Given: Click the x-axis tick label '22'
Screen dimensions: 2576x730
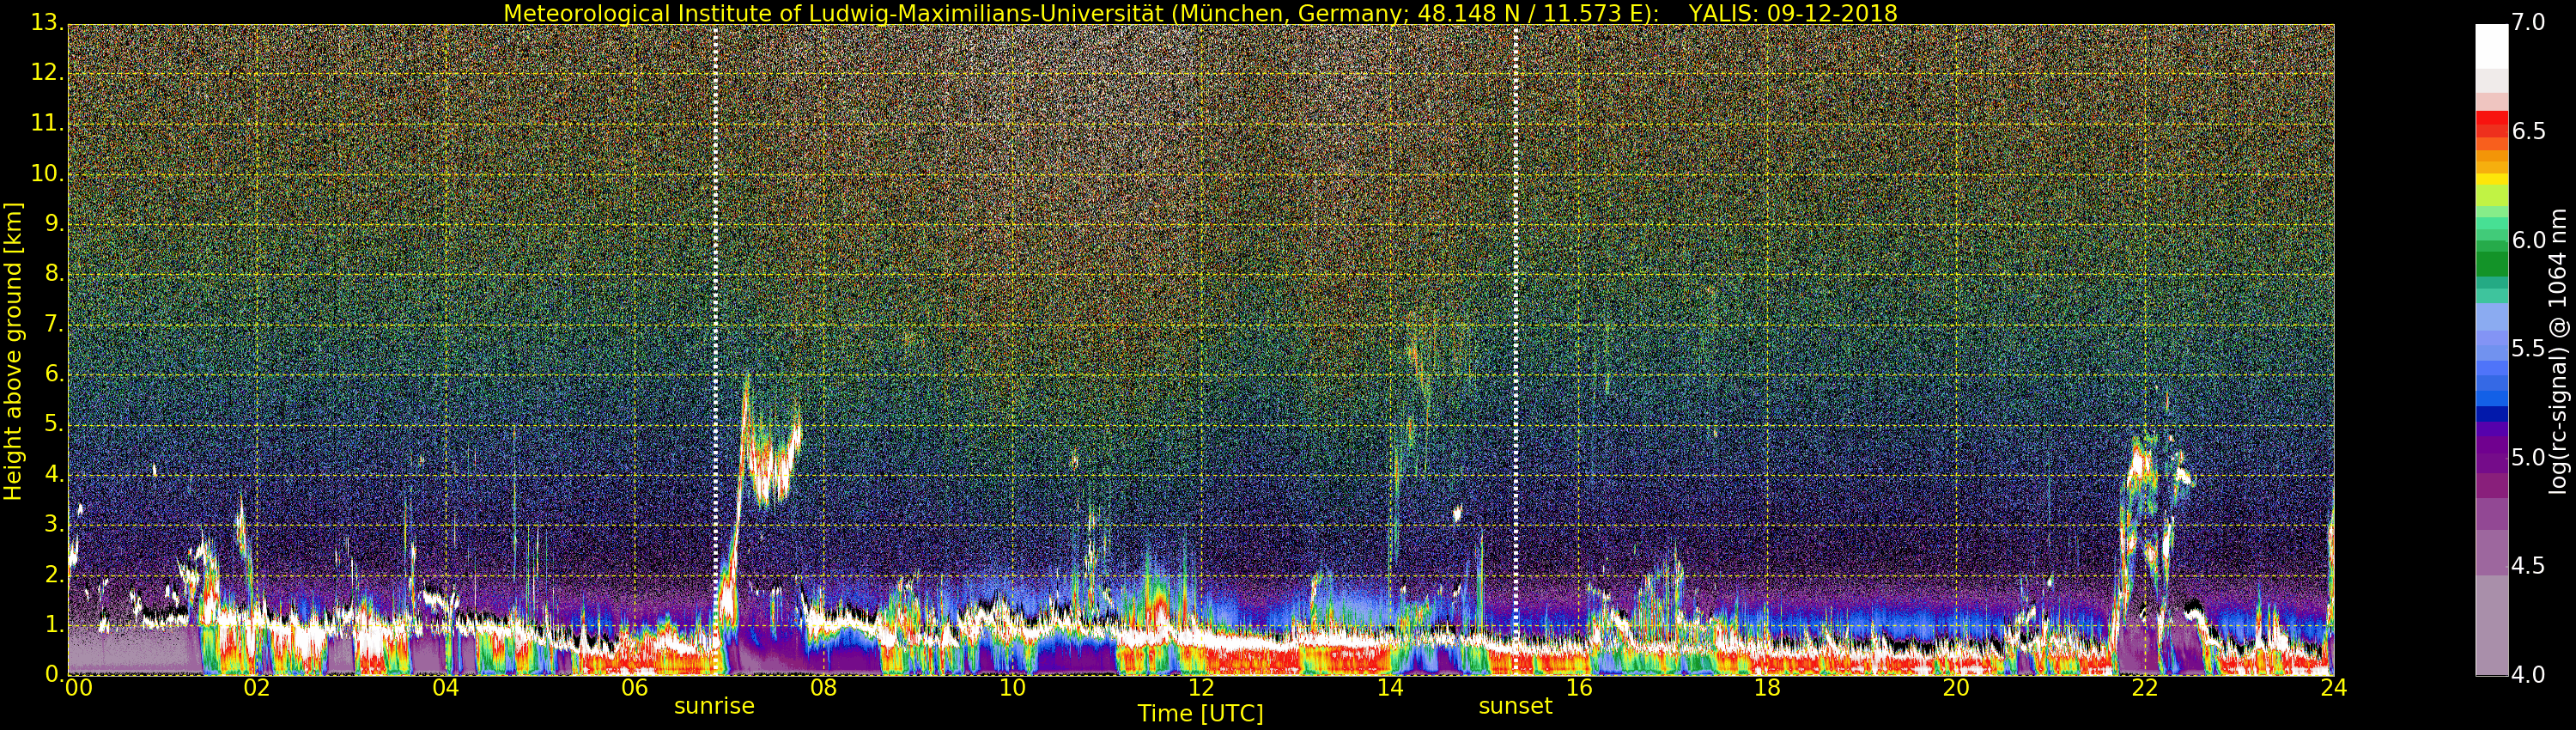Looking at the screenshot, I should pos(2145,688).
